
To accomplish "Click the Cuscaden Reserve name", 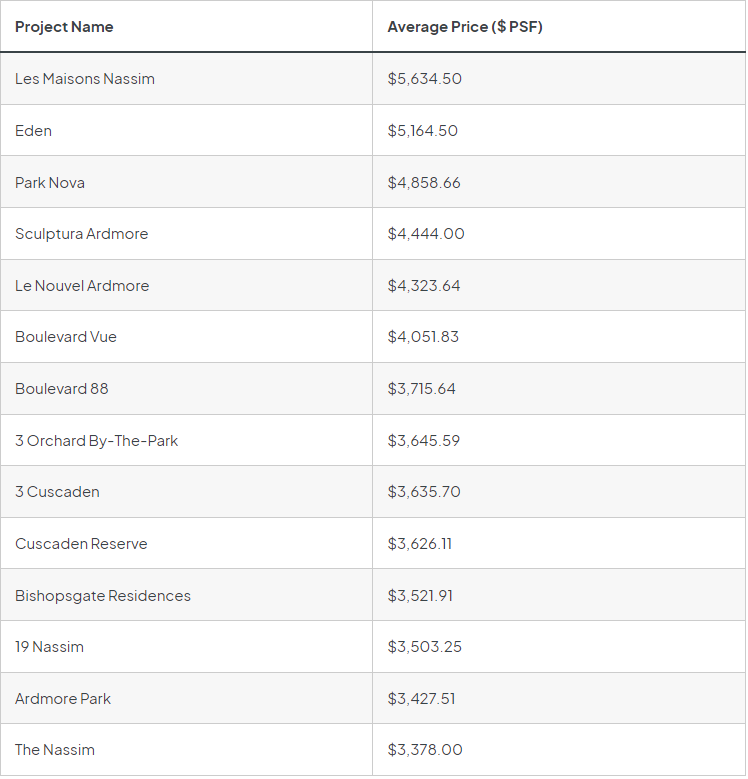I will [81, 544].
